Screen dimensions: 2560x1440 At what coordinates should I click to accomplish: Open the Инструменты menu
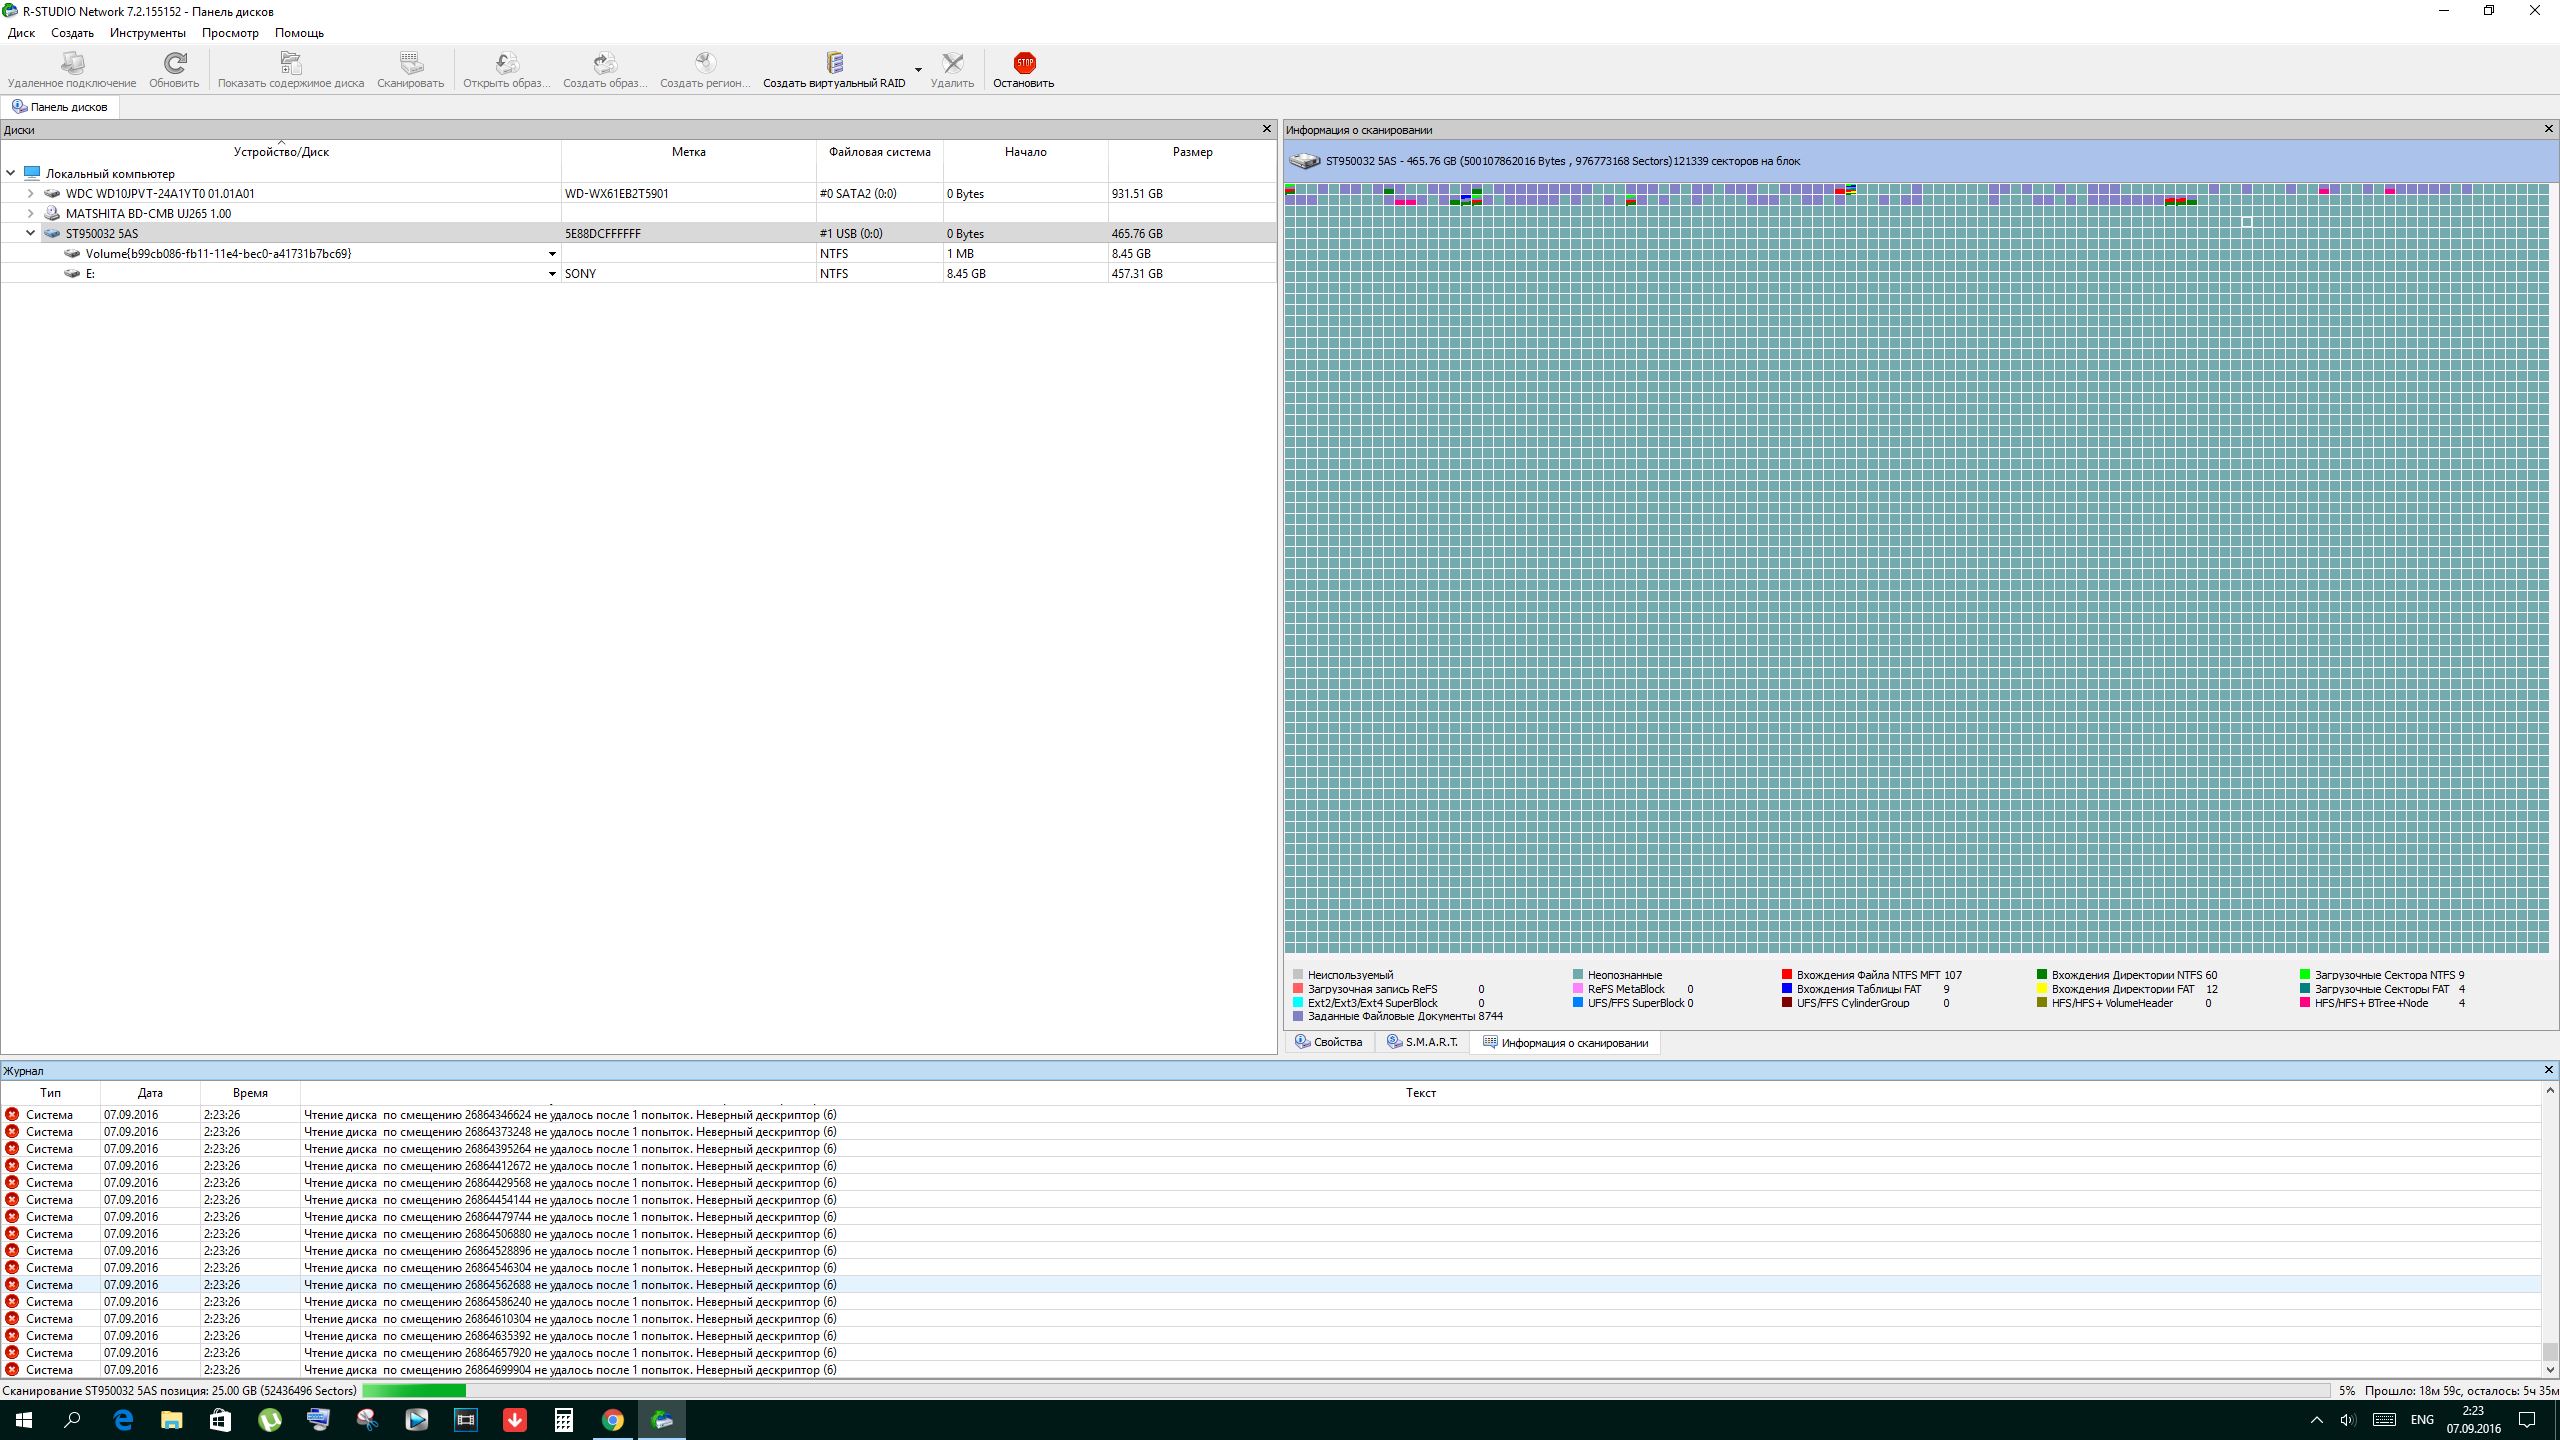coord(147,33)
